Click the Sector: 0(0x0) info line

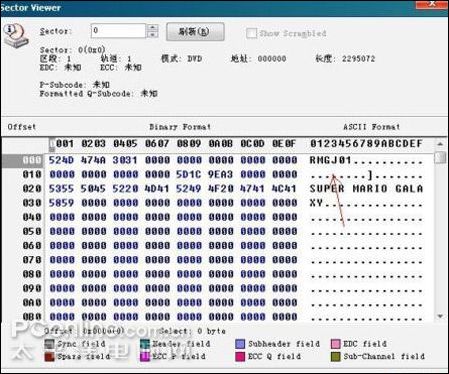tap(73, 50)
